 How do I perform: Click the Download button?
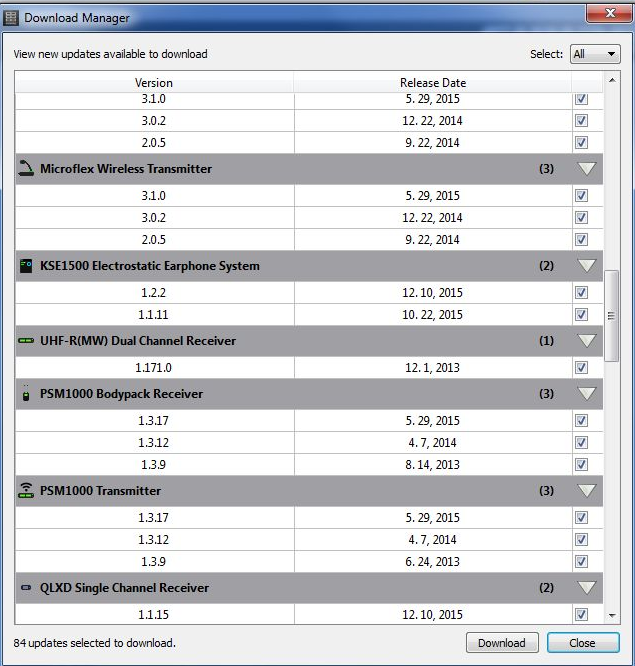click(502, 643)
